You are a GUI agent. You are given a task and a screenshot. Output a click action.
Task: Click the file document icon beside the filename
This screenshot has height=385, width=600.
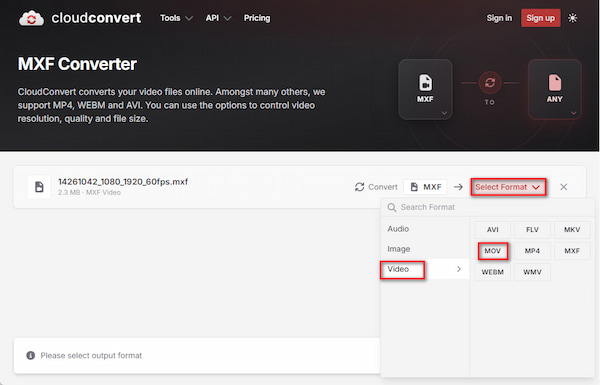[x=39, y=187]
